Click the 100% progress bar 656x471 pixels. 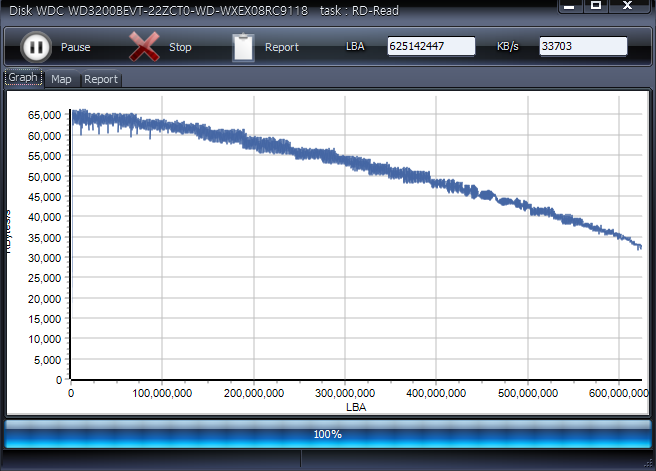pos(328,434)
